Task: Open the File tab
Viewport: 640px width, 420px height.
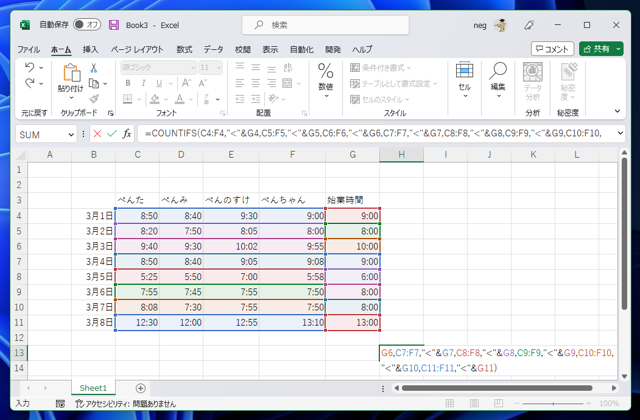Action: point(28,49)
